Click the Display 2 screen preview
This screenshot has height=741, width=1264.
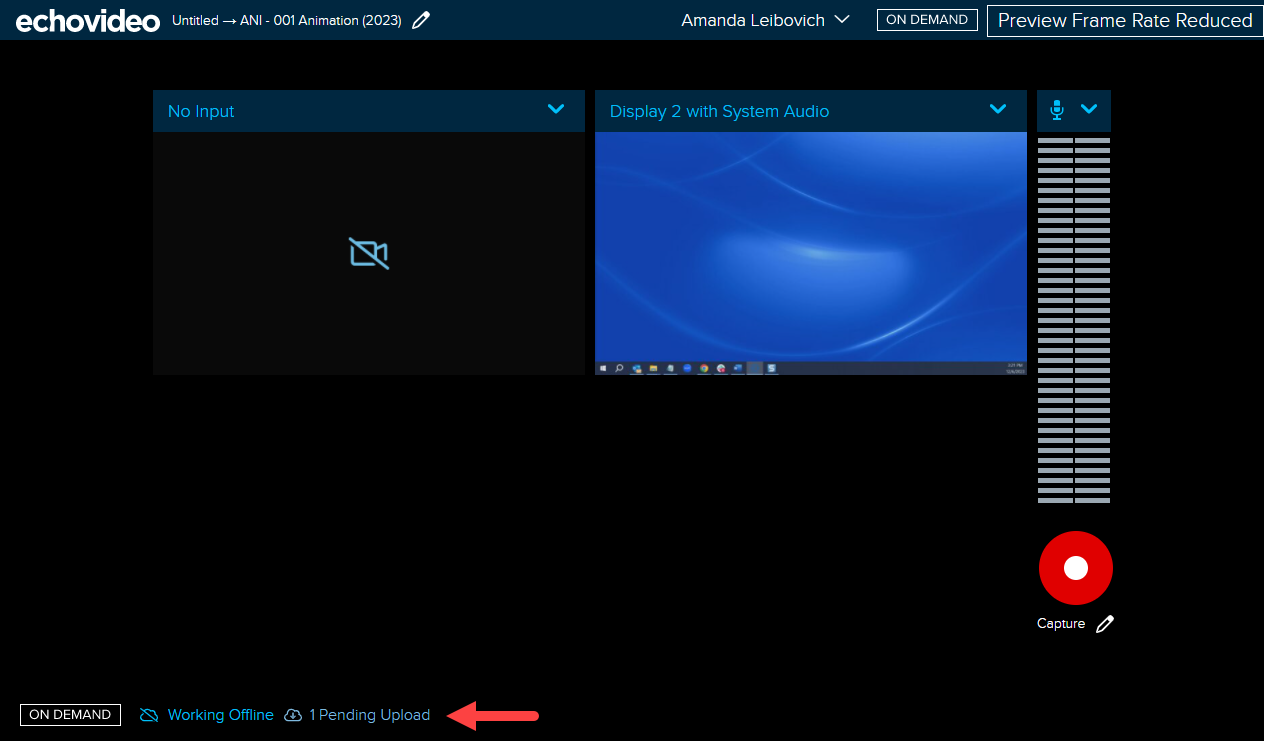tap(811, 253)
